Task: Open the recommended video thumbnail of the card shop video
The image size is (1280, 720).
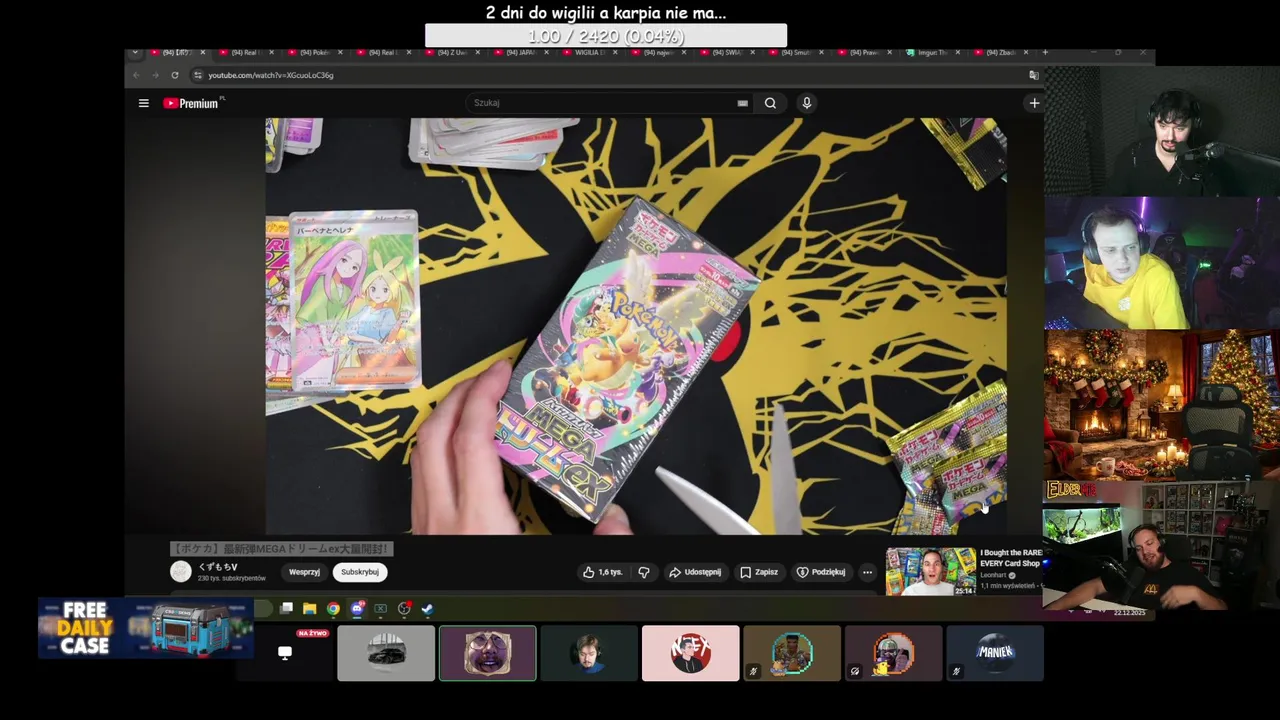Action: (931, 572)
